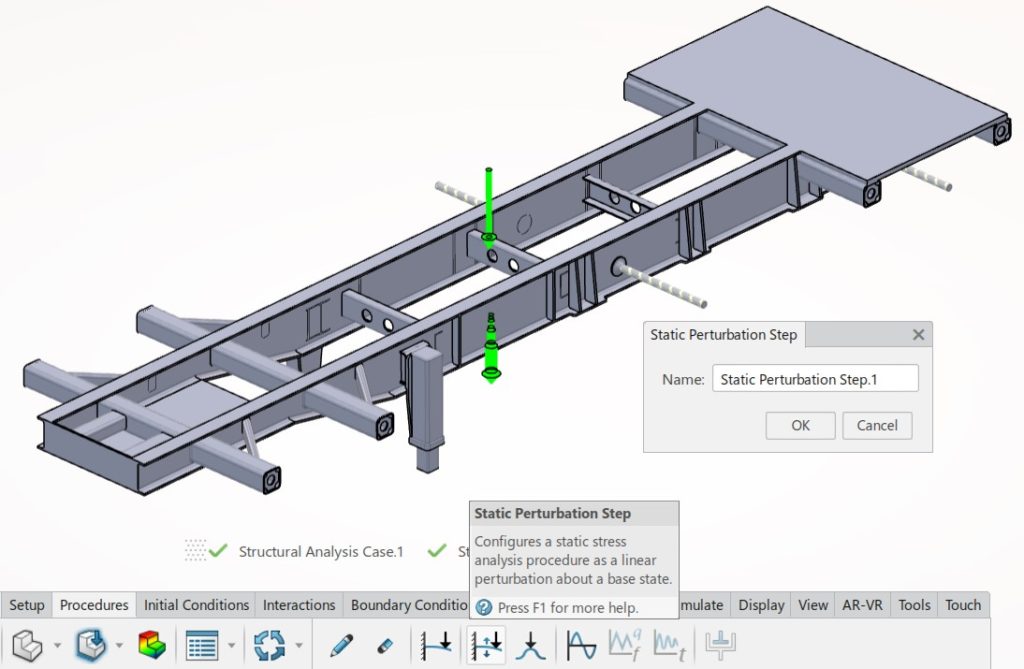This screenshot has width=1024, height=669.
Task: Close the Static Perturbation Step dialog
Action: pyautogui.click(x=919, y=335)
